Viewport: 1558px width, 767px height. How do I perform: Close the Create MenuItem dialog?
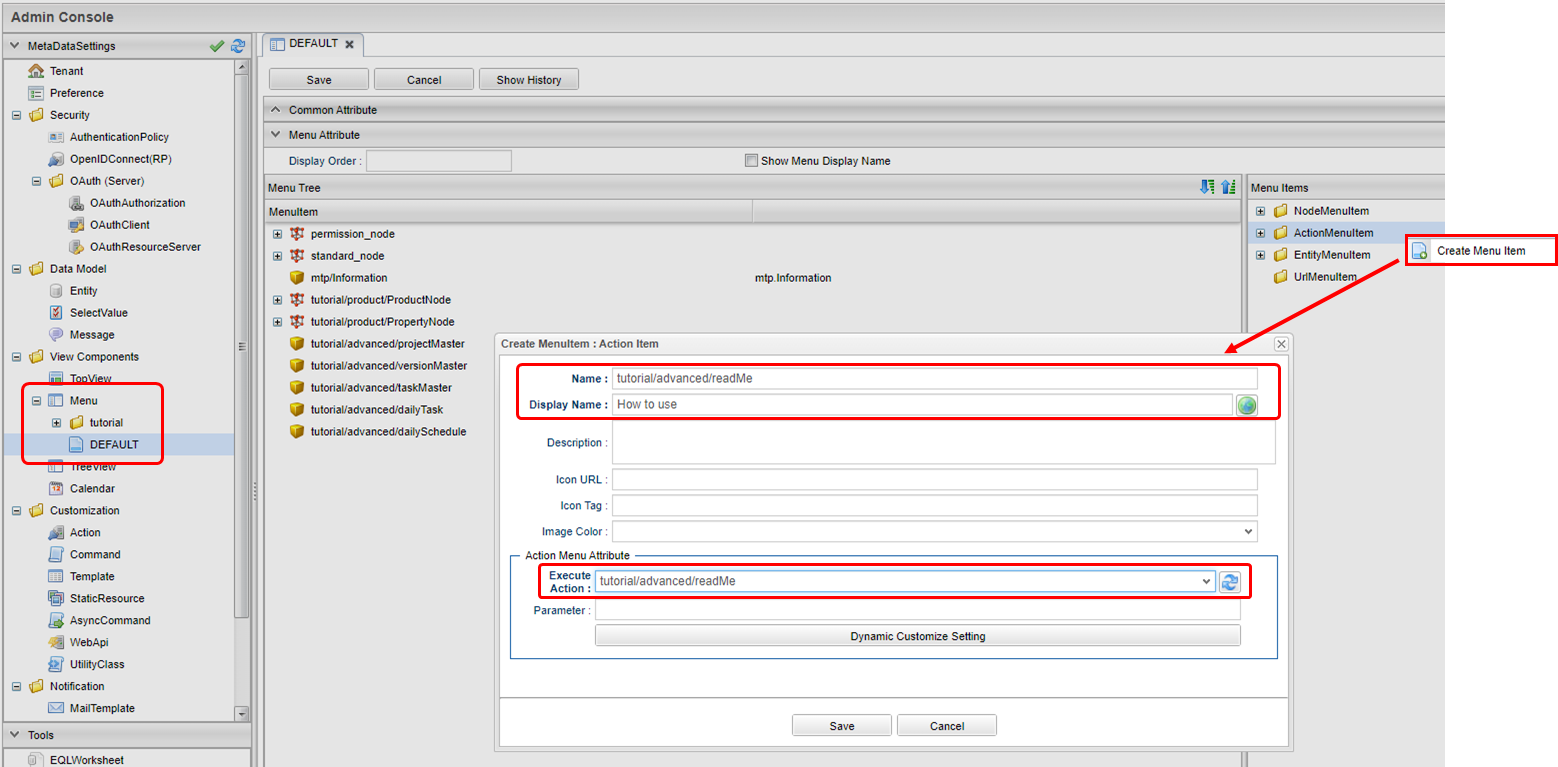pyautogui.click(x=1281, y=344)
